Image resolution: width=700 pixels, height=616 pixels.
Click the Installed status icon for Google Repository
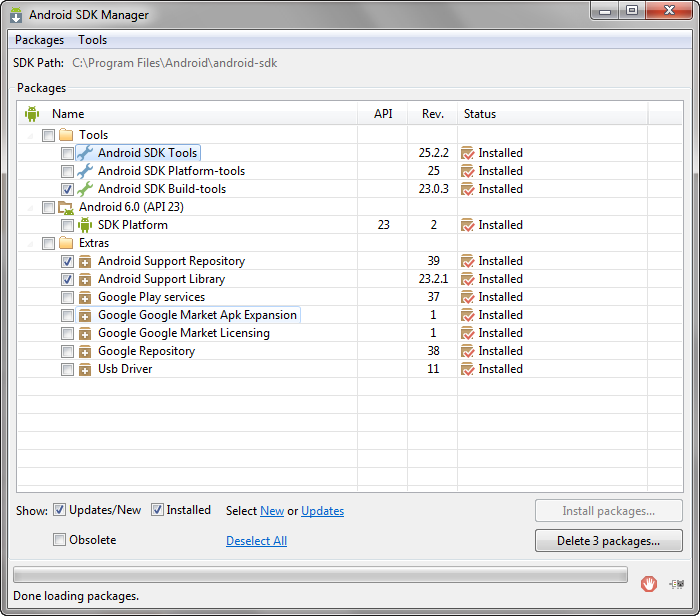click(467, 351)
